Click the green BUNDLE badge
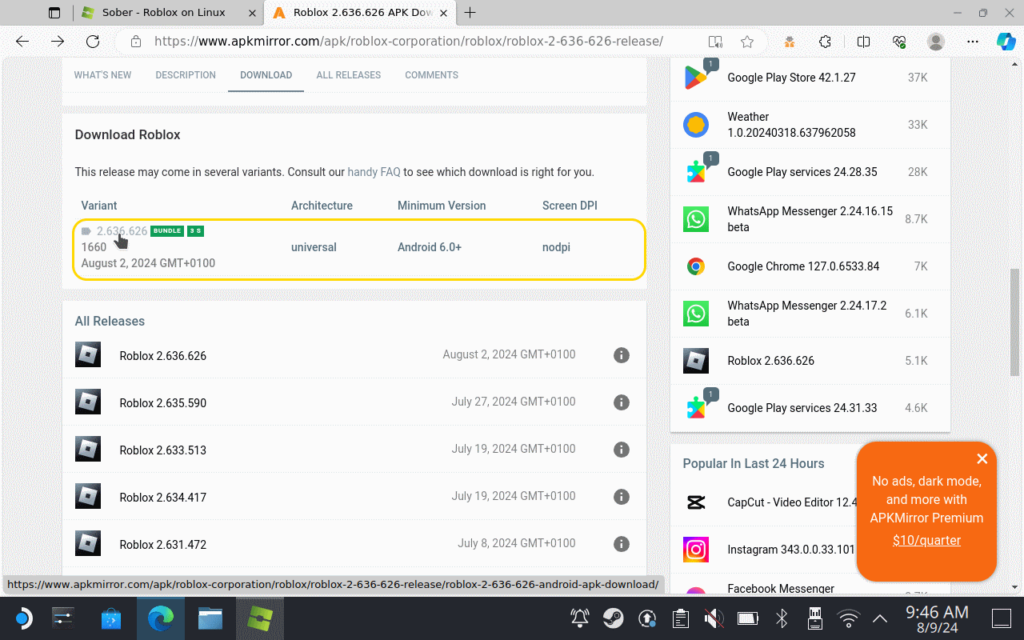Screen dimensions: 1024x640 click(x=167, y=231)
